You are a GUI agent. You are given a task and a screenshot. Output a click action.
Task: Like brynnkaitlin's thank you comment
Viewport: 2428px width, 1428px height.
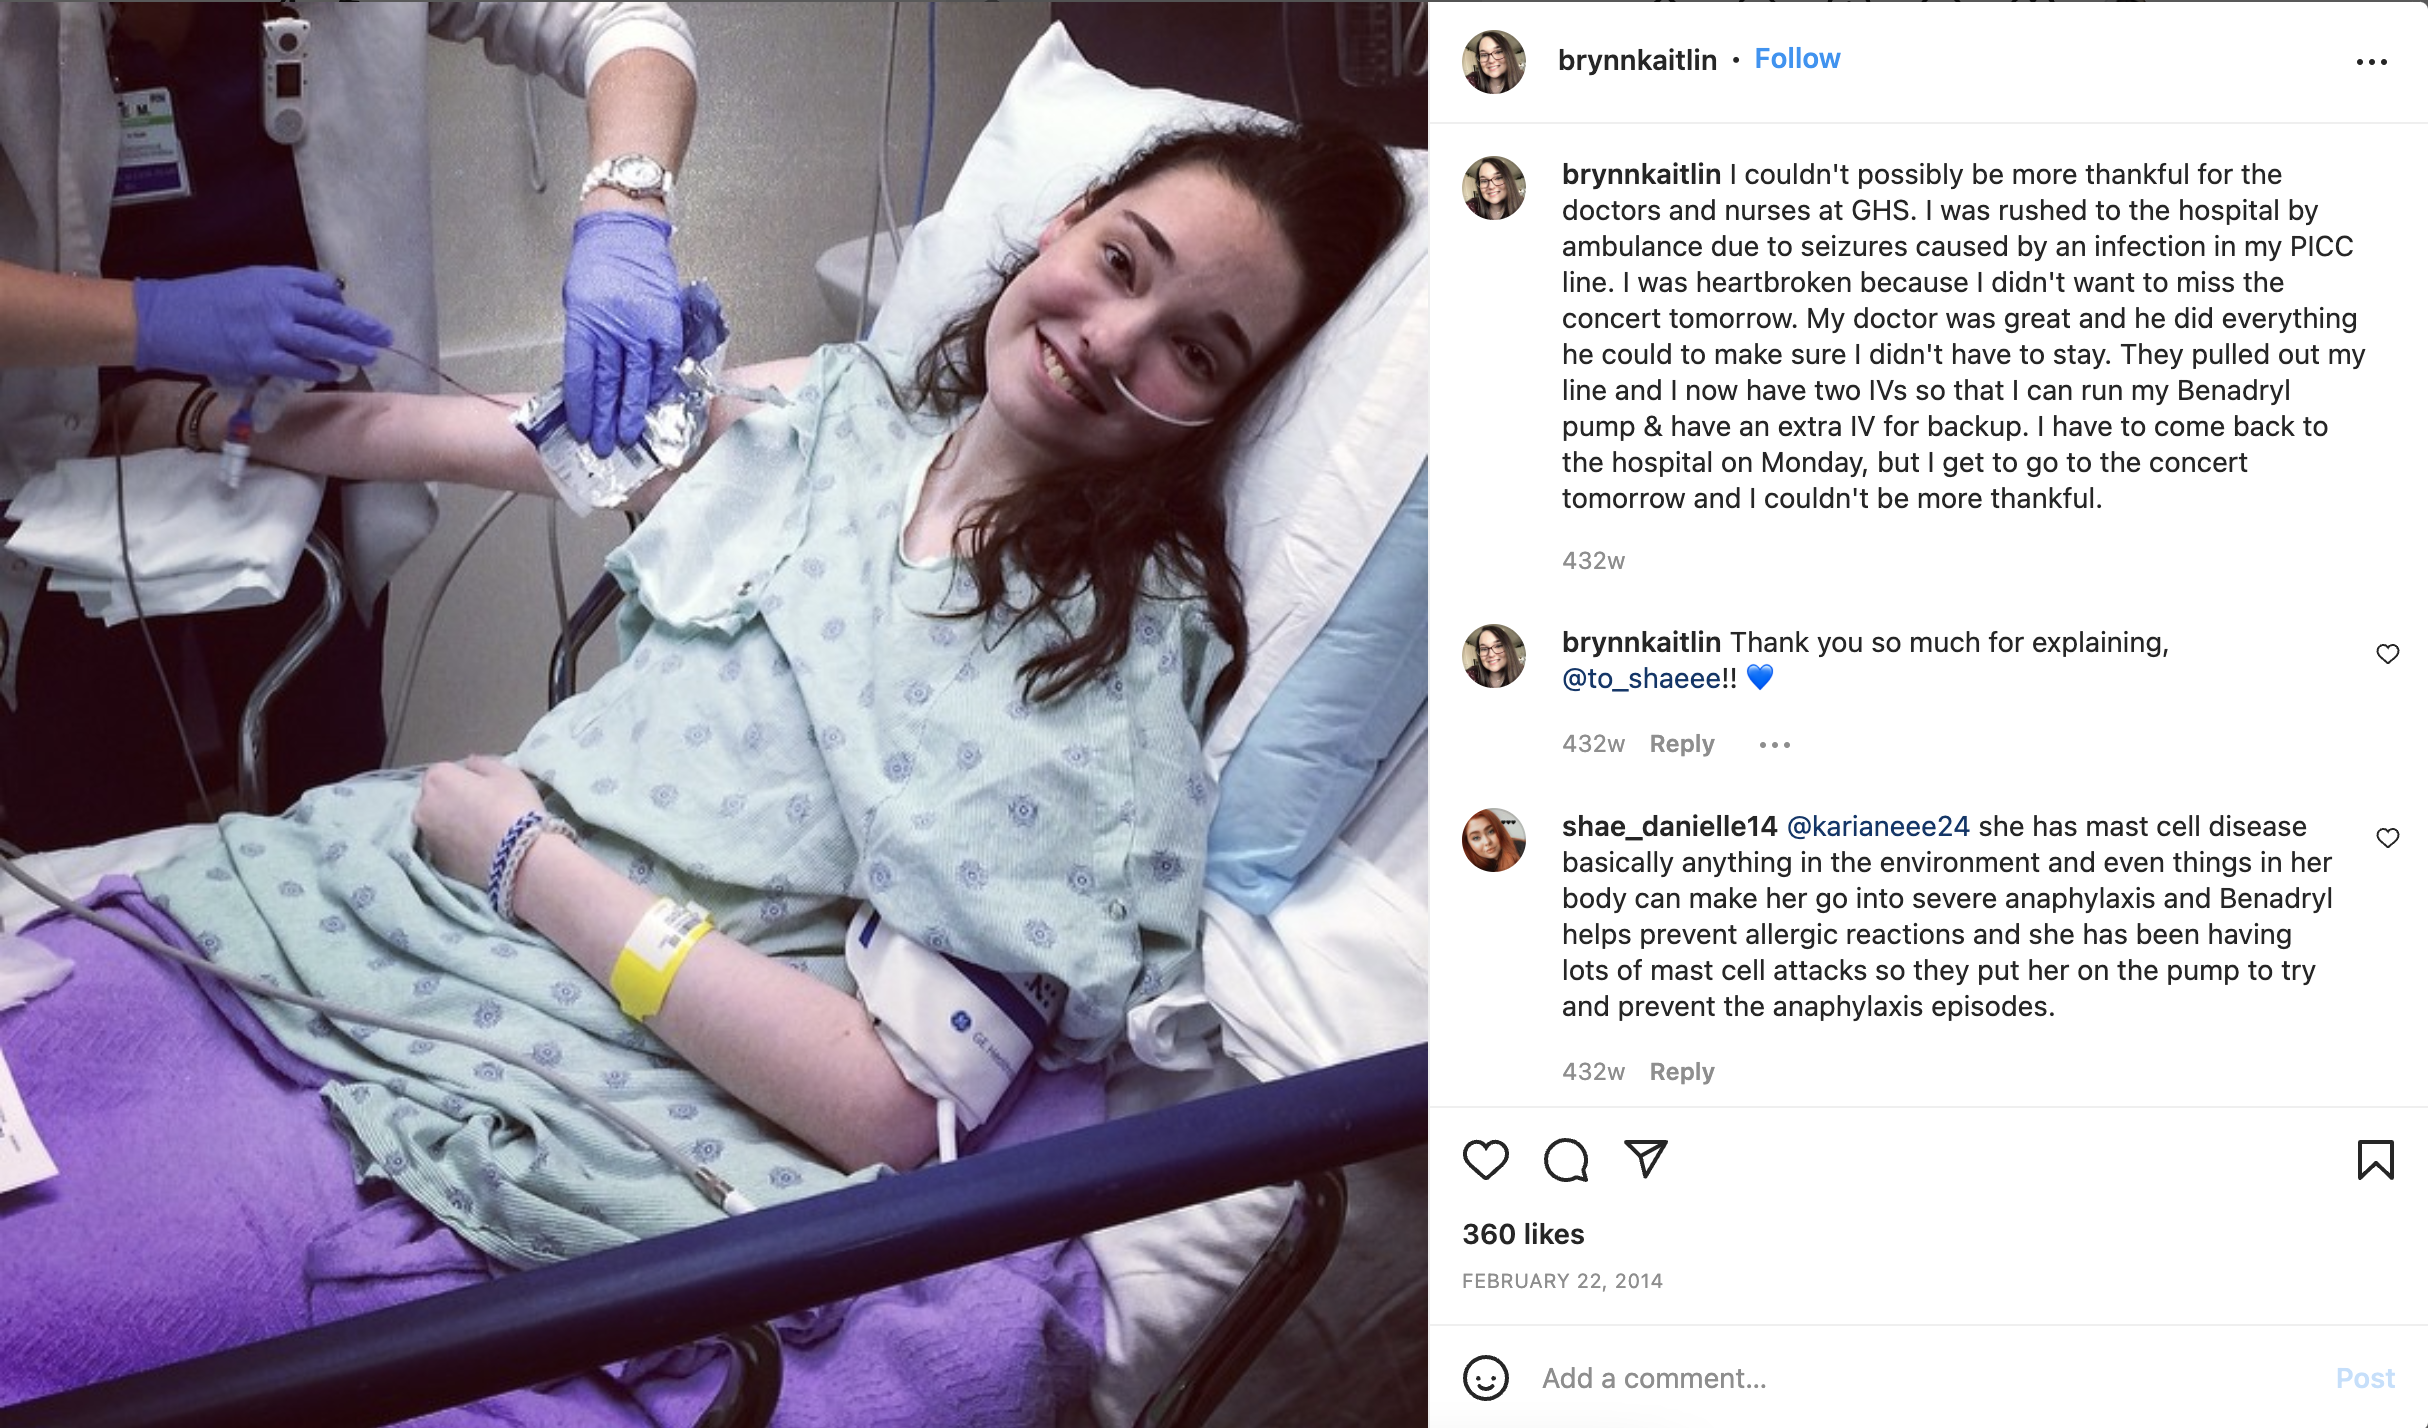pos(2387,654)
